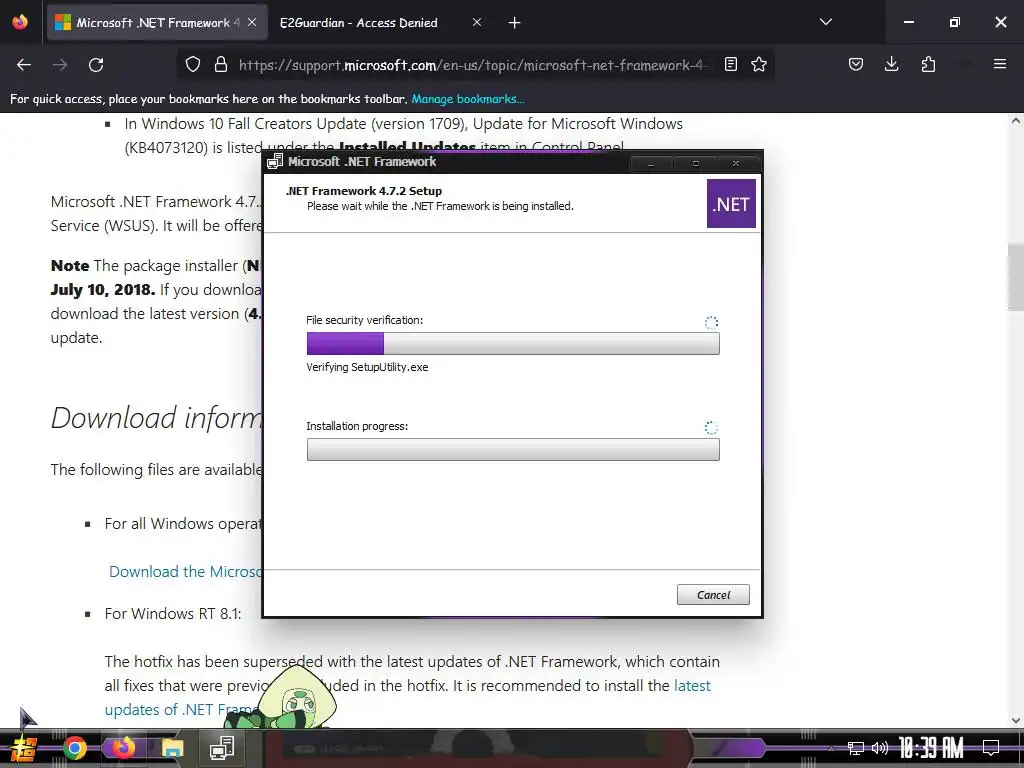Click page scrollbar down arrow
This screenshot has height=768, width=1024.
pos(1016,720)
